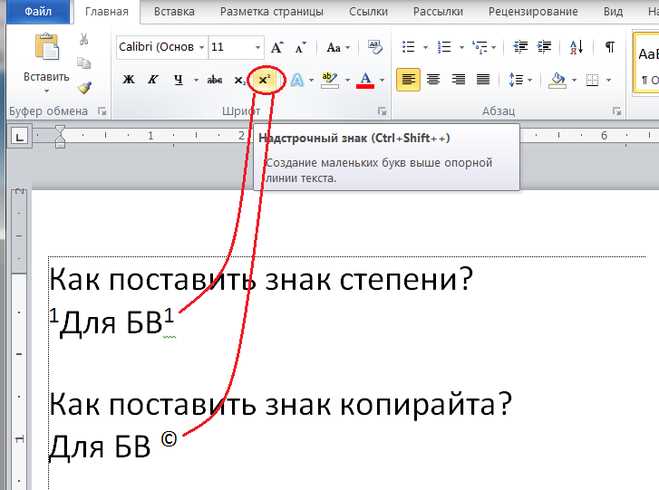Open Абзац group dialog launcher
This screenshot has width=659, height=490.
(617, 111)
